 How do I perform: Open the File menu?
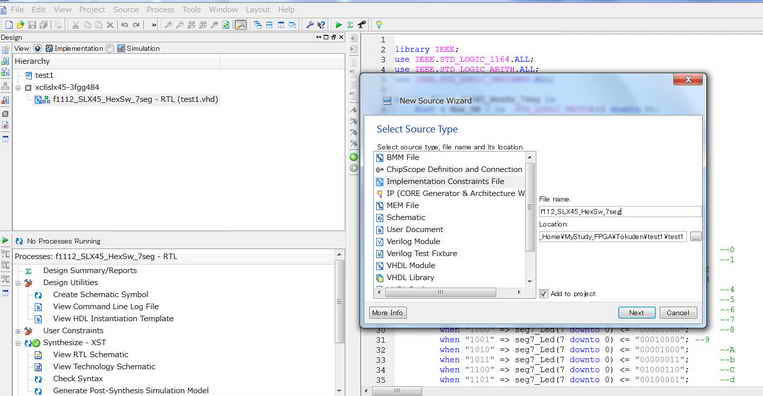click(x=17, y=10)
